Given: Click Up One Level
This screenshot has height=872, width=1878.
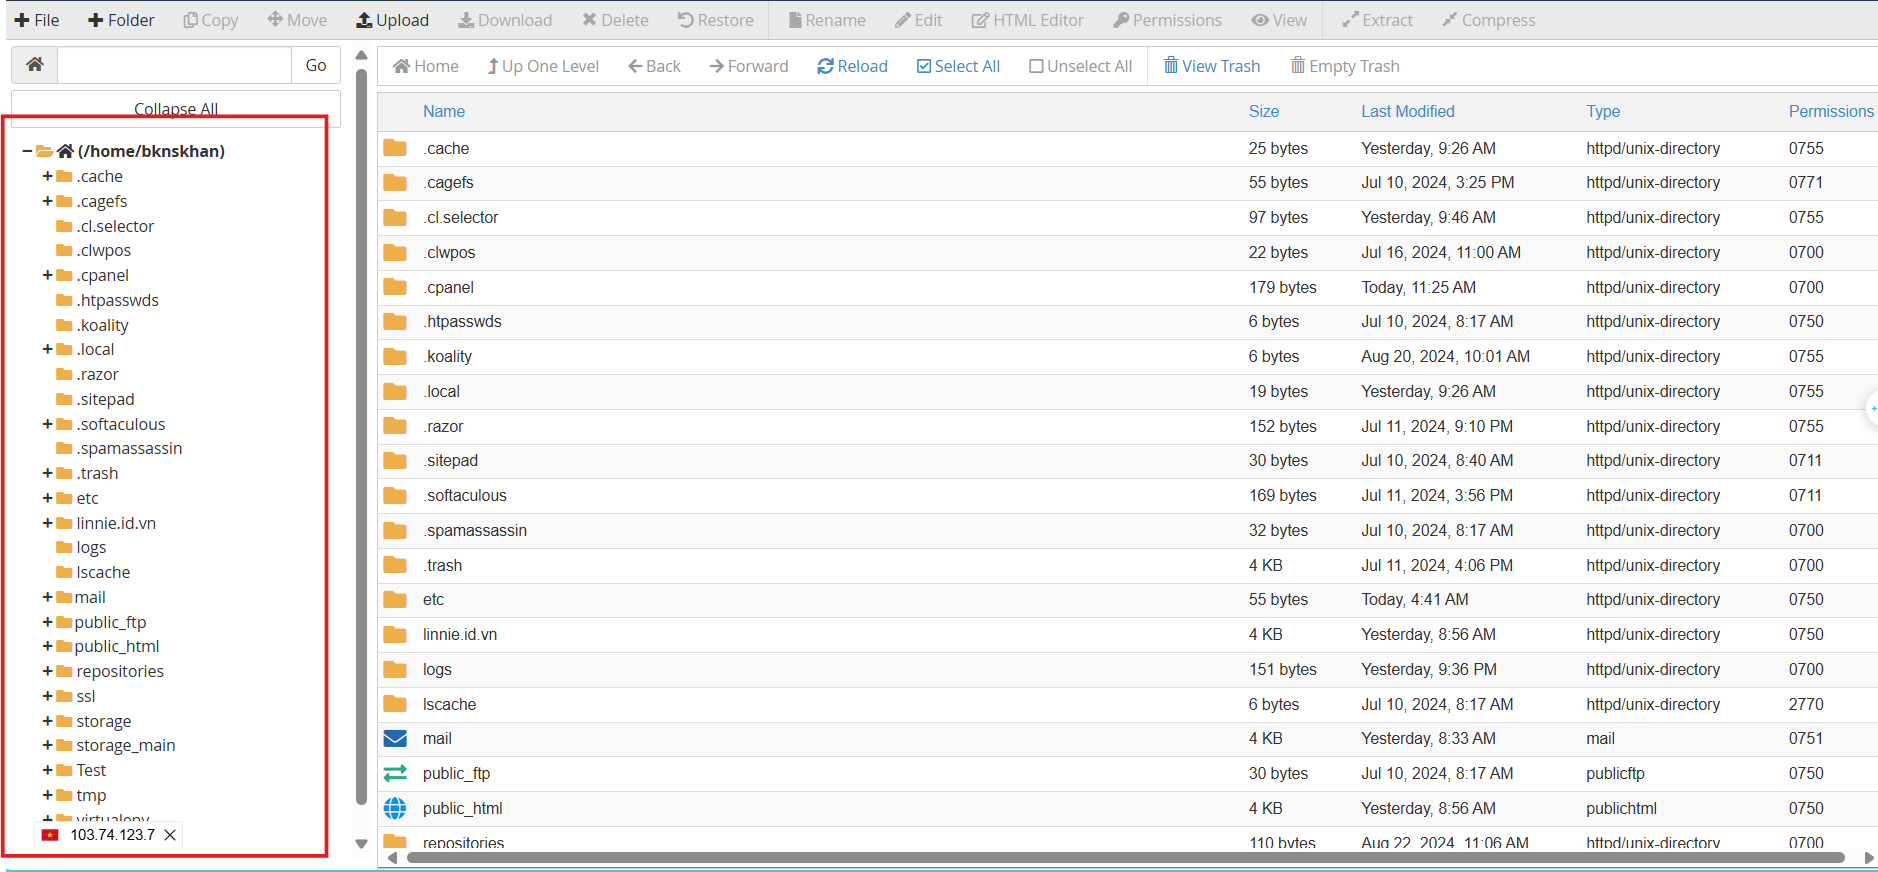Looking at the screenshot, I should tap(543, 66).
